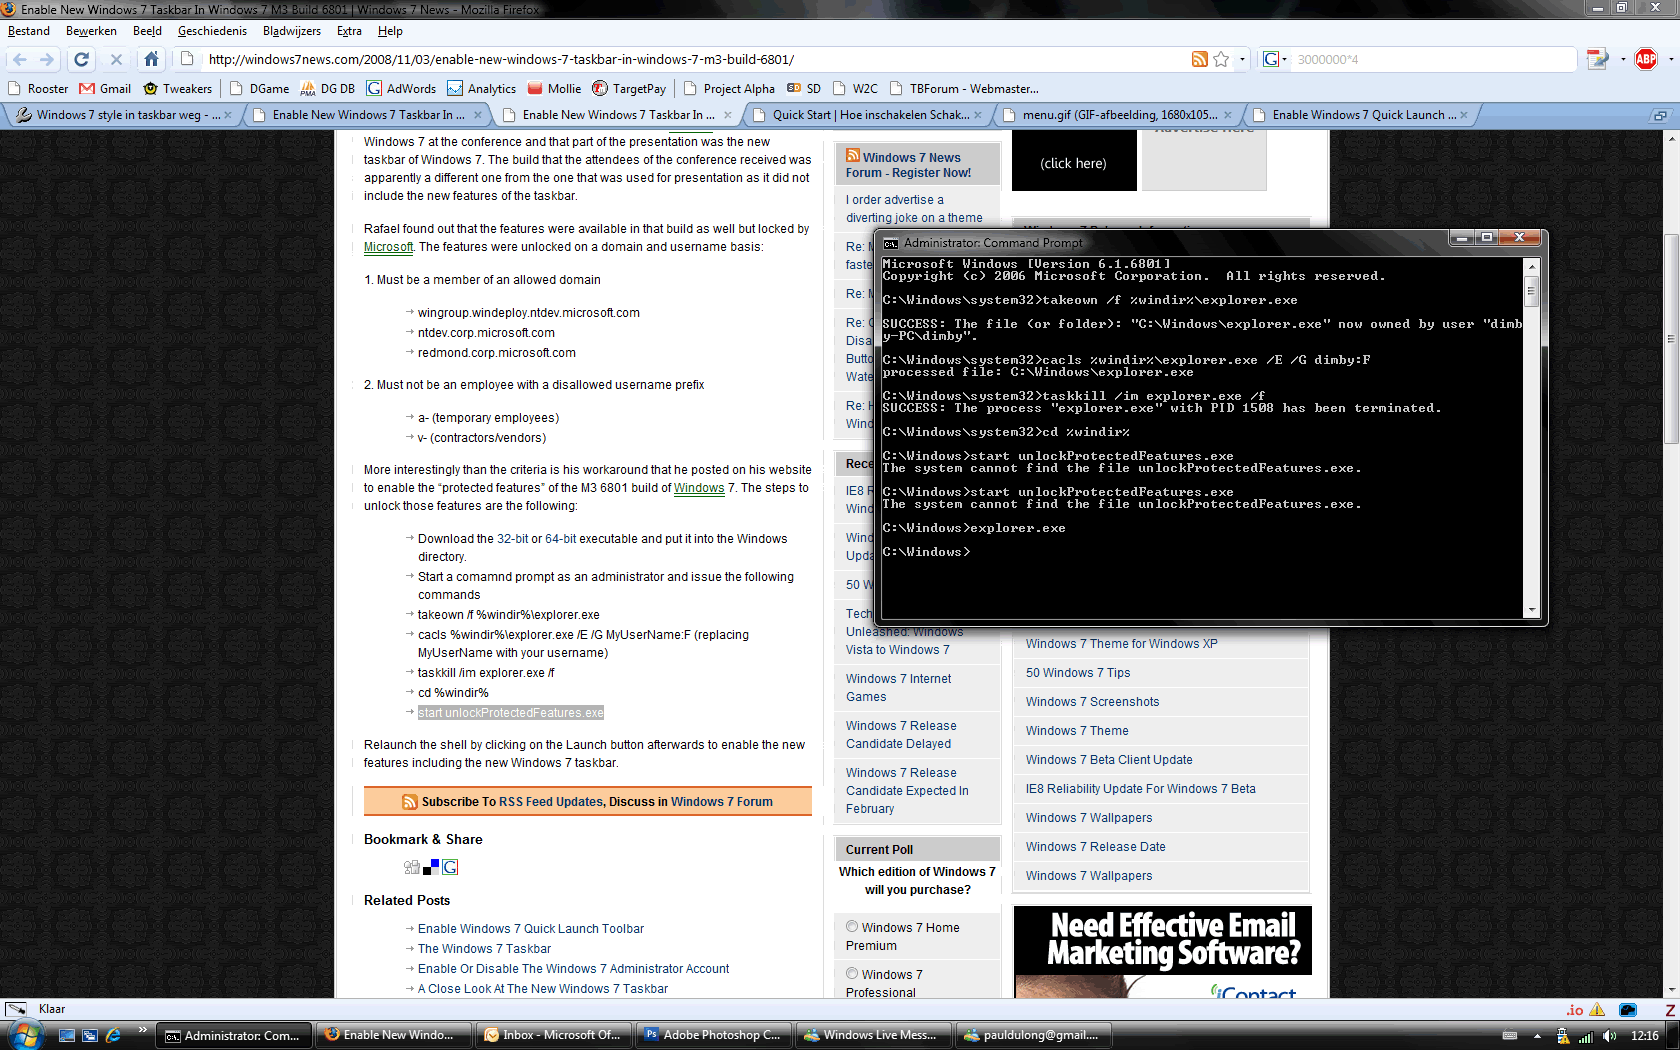
Task: Open the Tweakers bookmark
Action: 178,88
